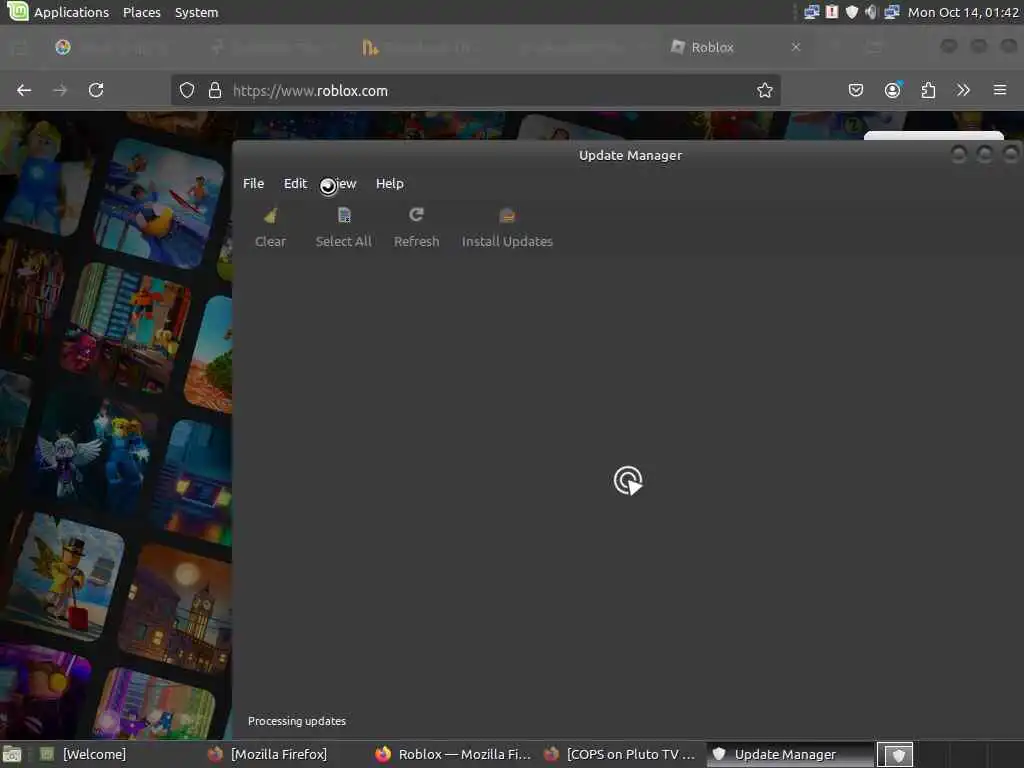Click the surfing game thumbnail on Roblox page

click(160, 202)
